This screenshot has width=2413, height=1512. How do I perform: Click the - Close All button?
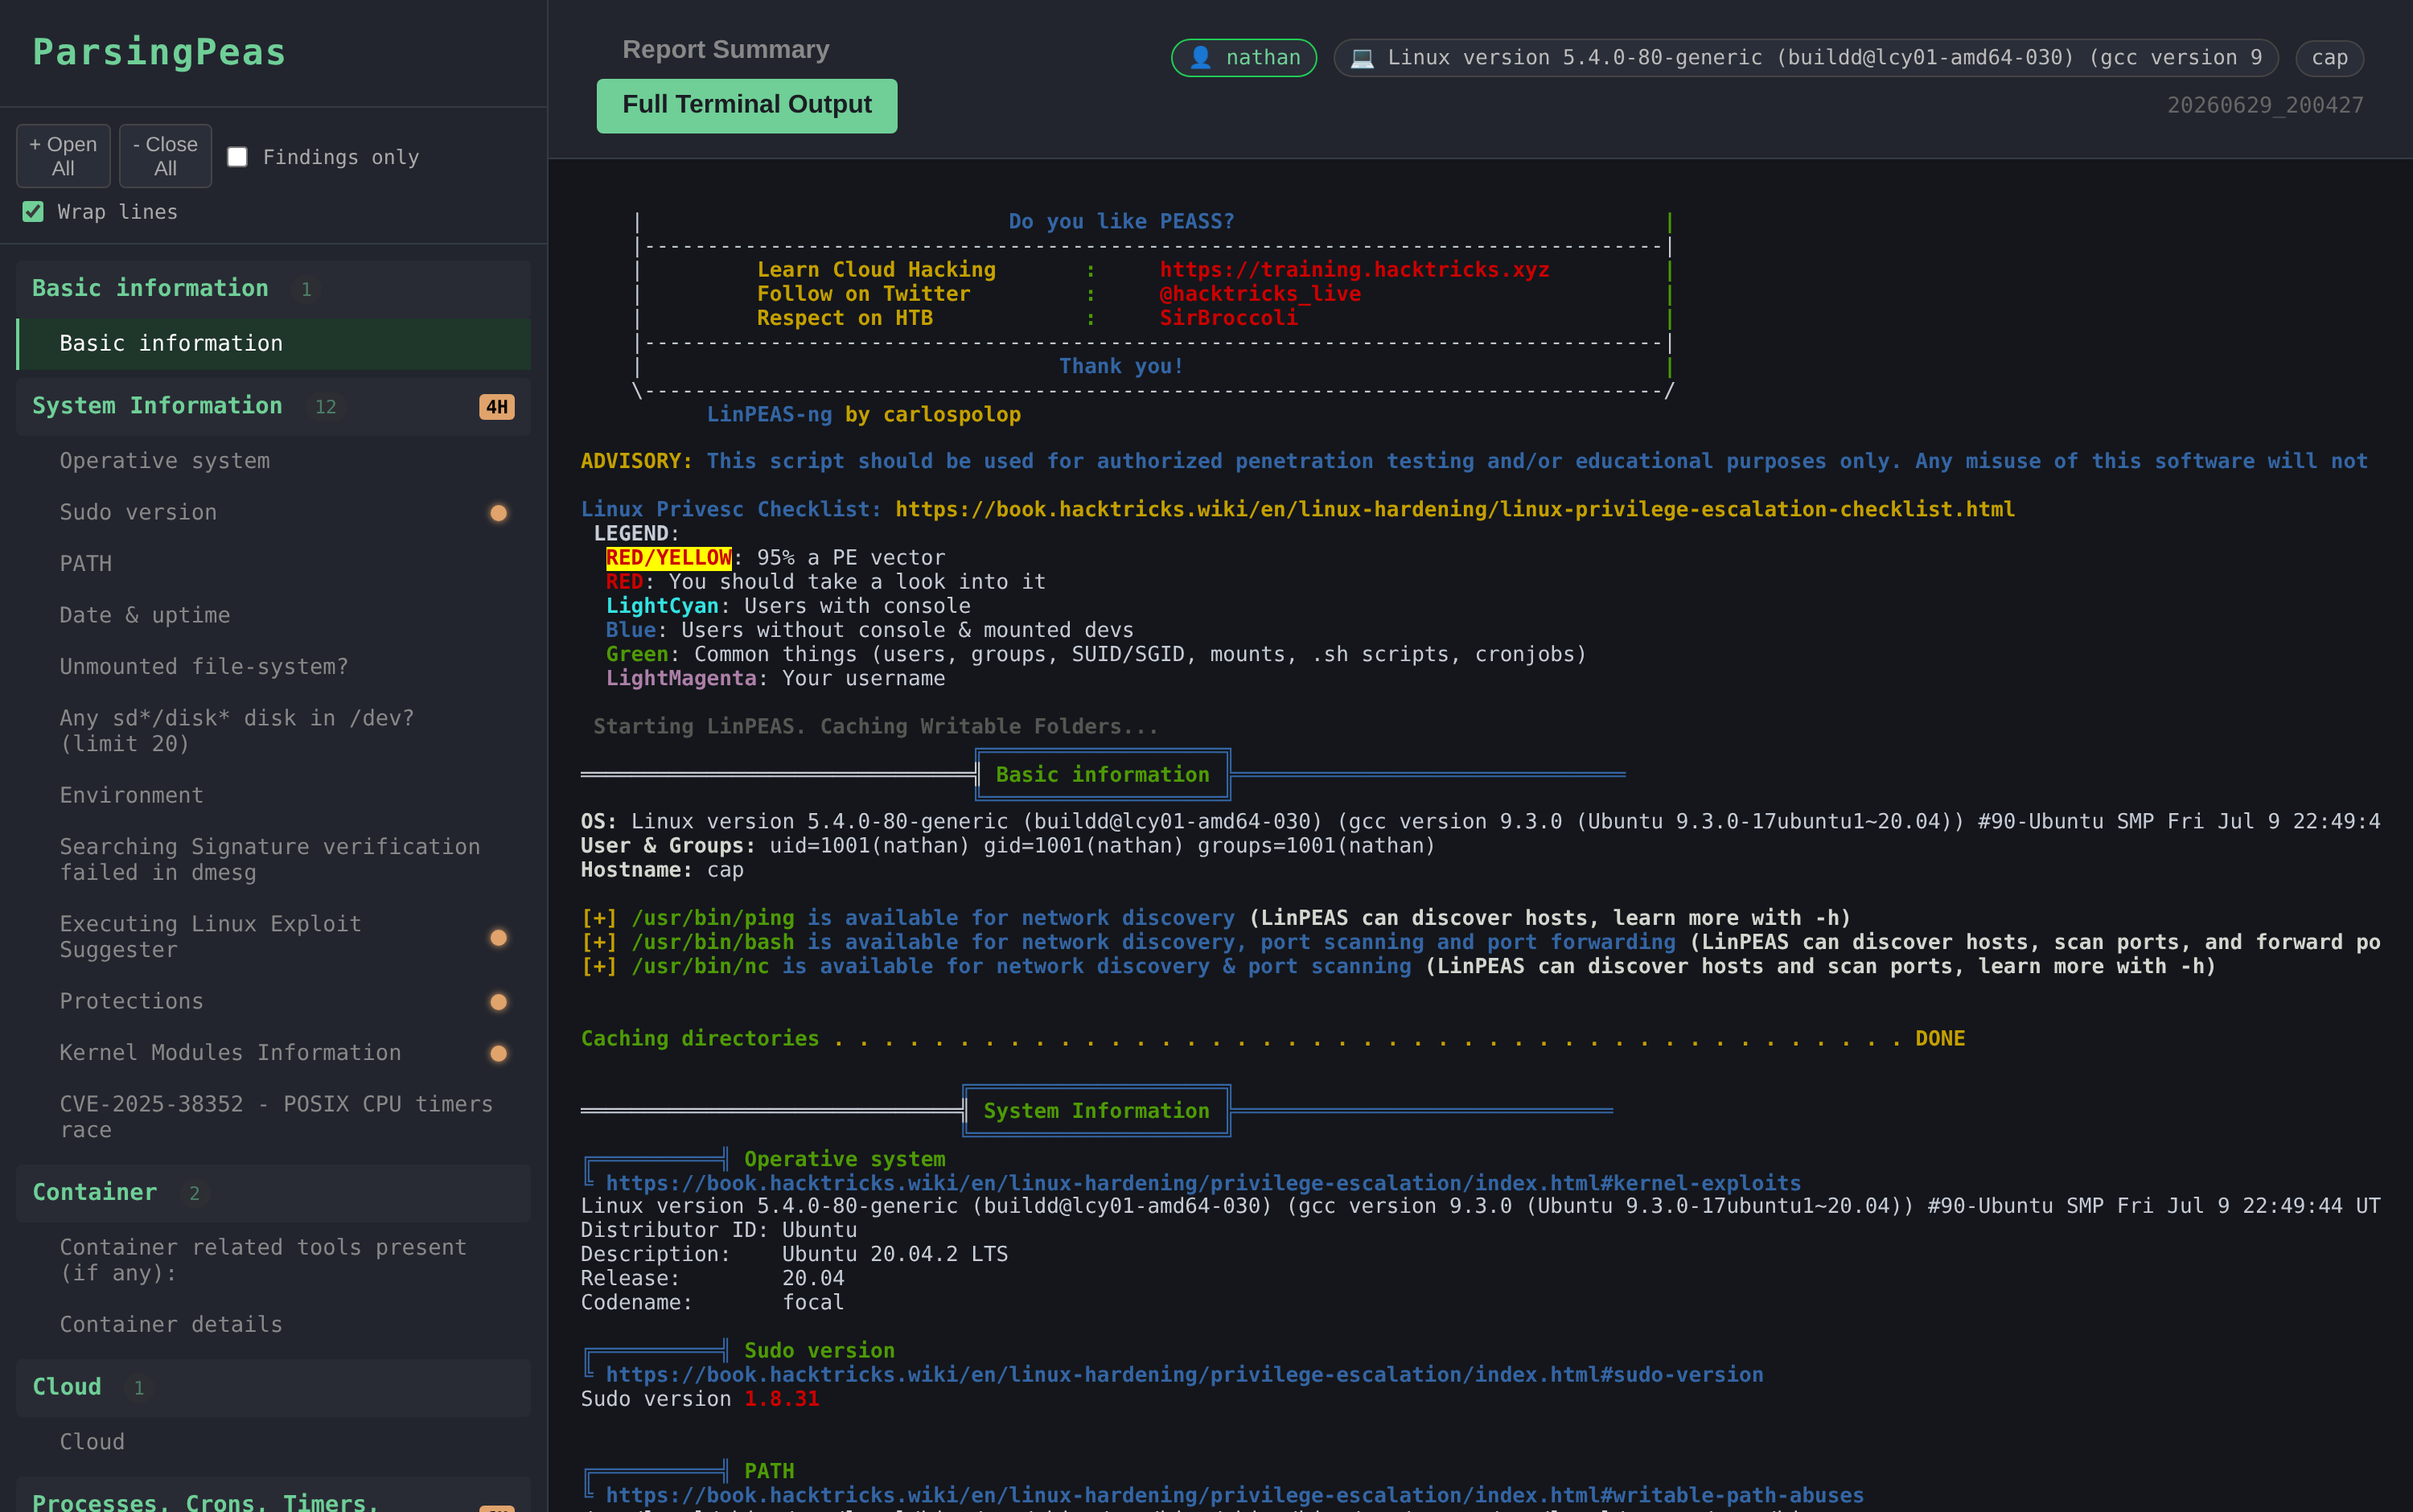(165, 156)
